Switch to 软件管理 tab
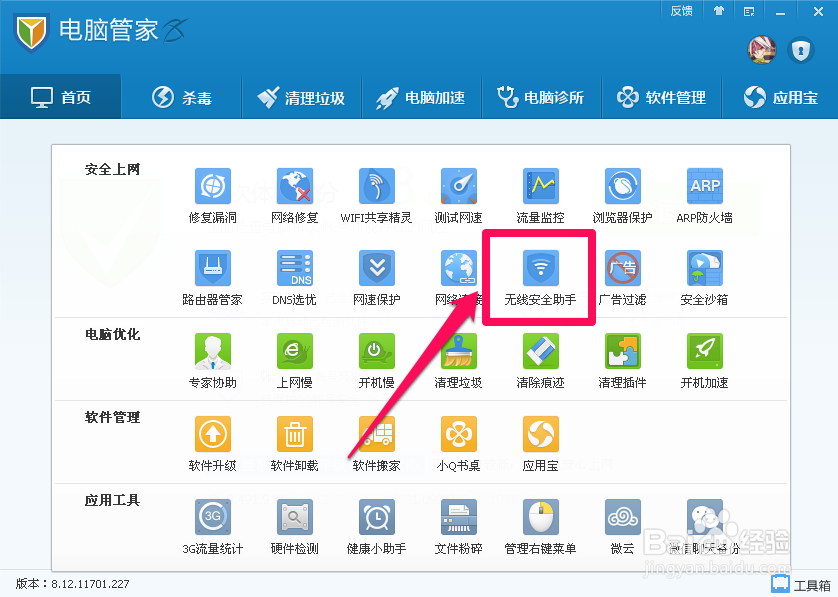The height and width of the screenshot is (597, 838). tap(662, 97)
